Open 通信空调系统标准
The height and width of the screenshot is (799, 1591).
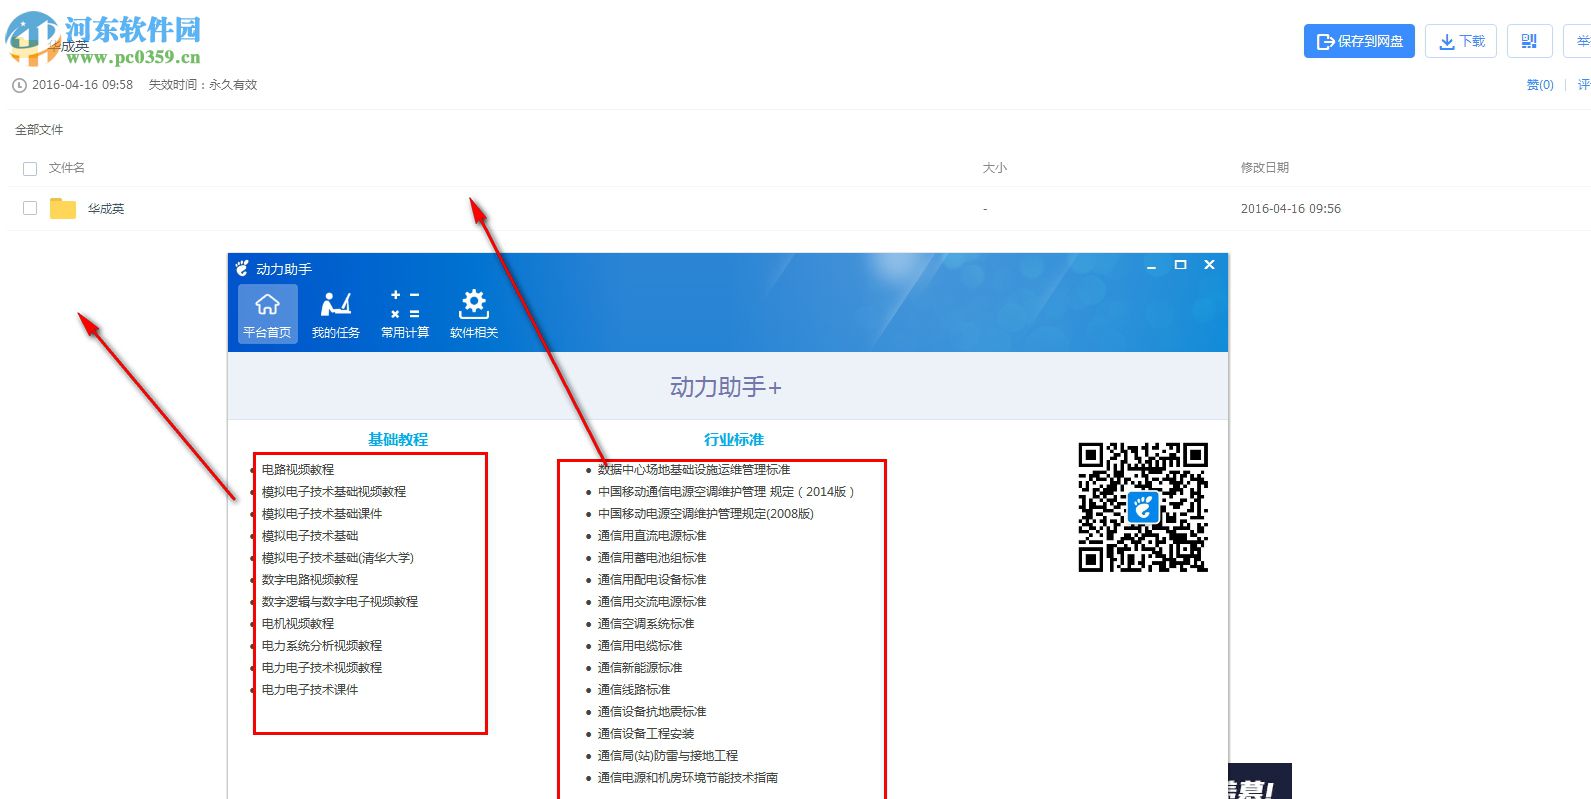click(646, 624)
